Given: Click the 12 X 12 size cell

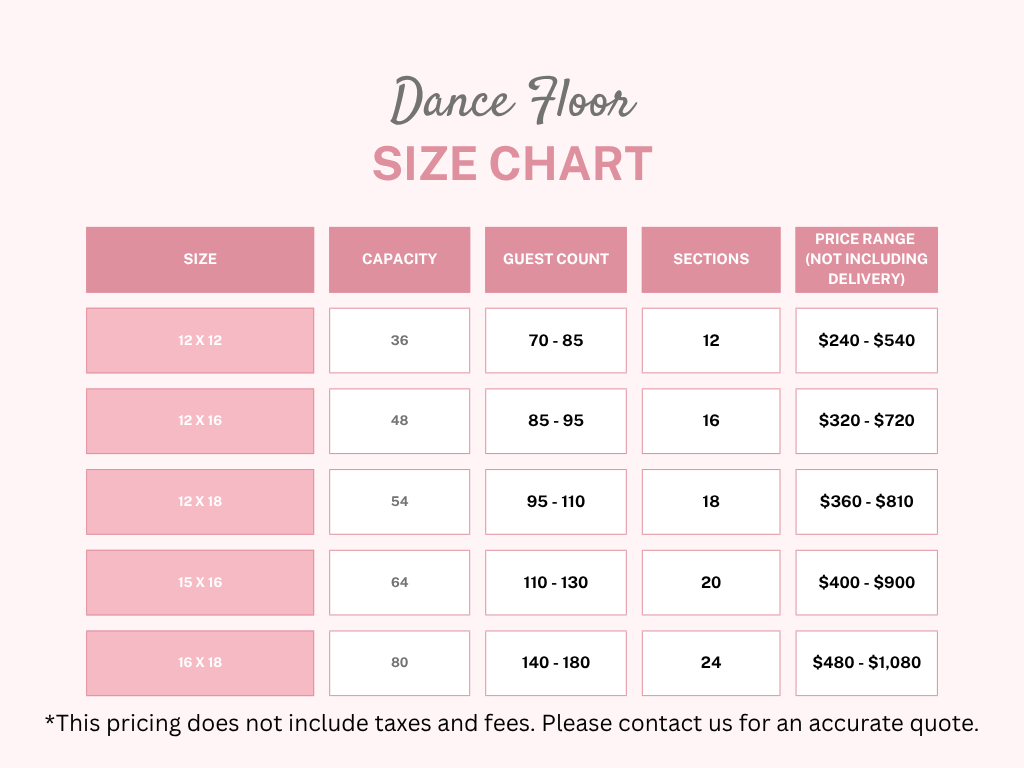Looking at the screenshot, I should pyautogui.click(x=200, y=340).
